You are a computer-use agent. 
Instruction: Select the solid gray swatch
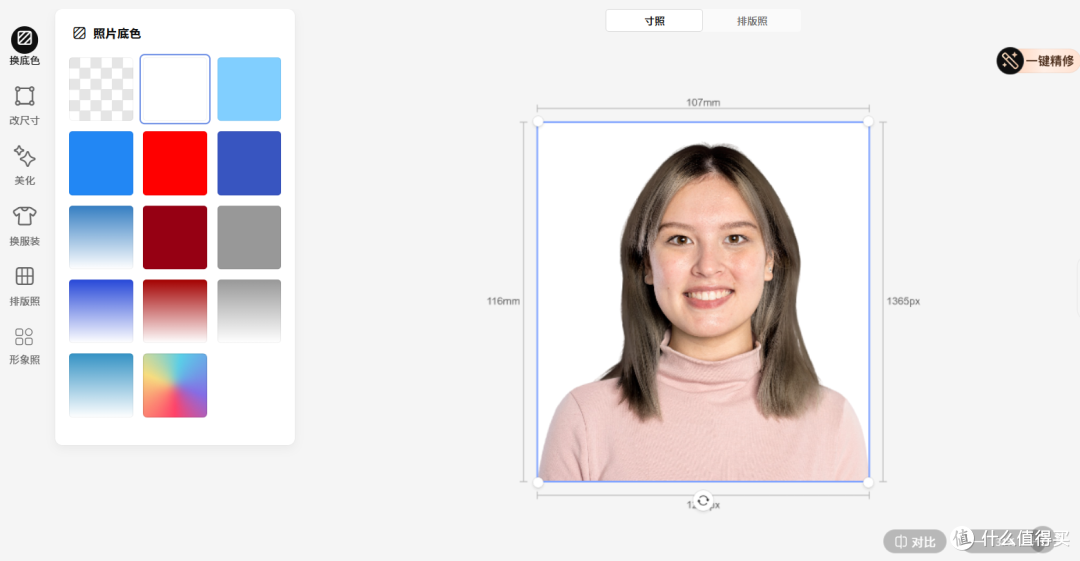(x=249, y=237)
